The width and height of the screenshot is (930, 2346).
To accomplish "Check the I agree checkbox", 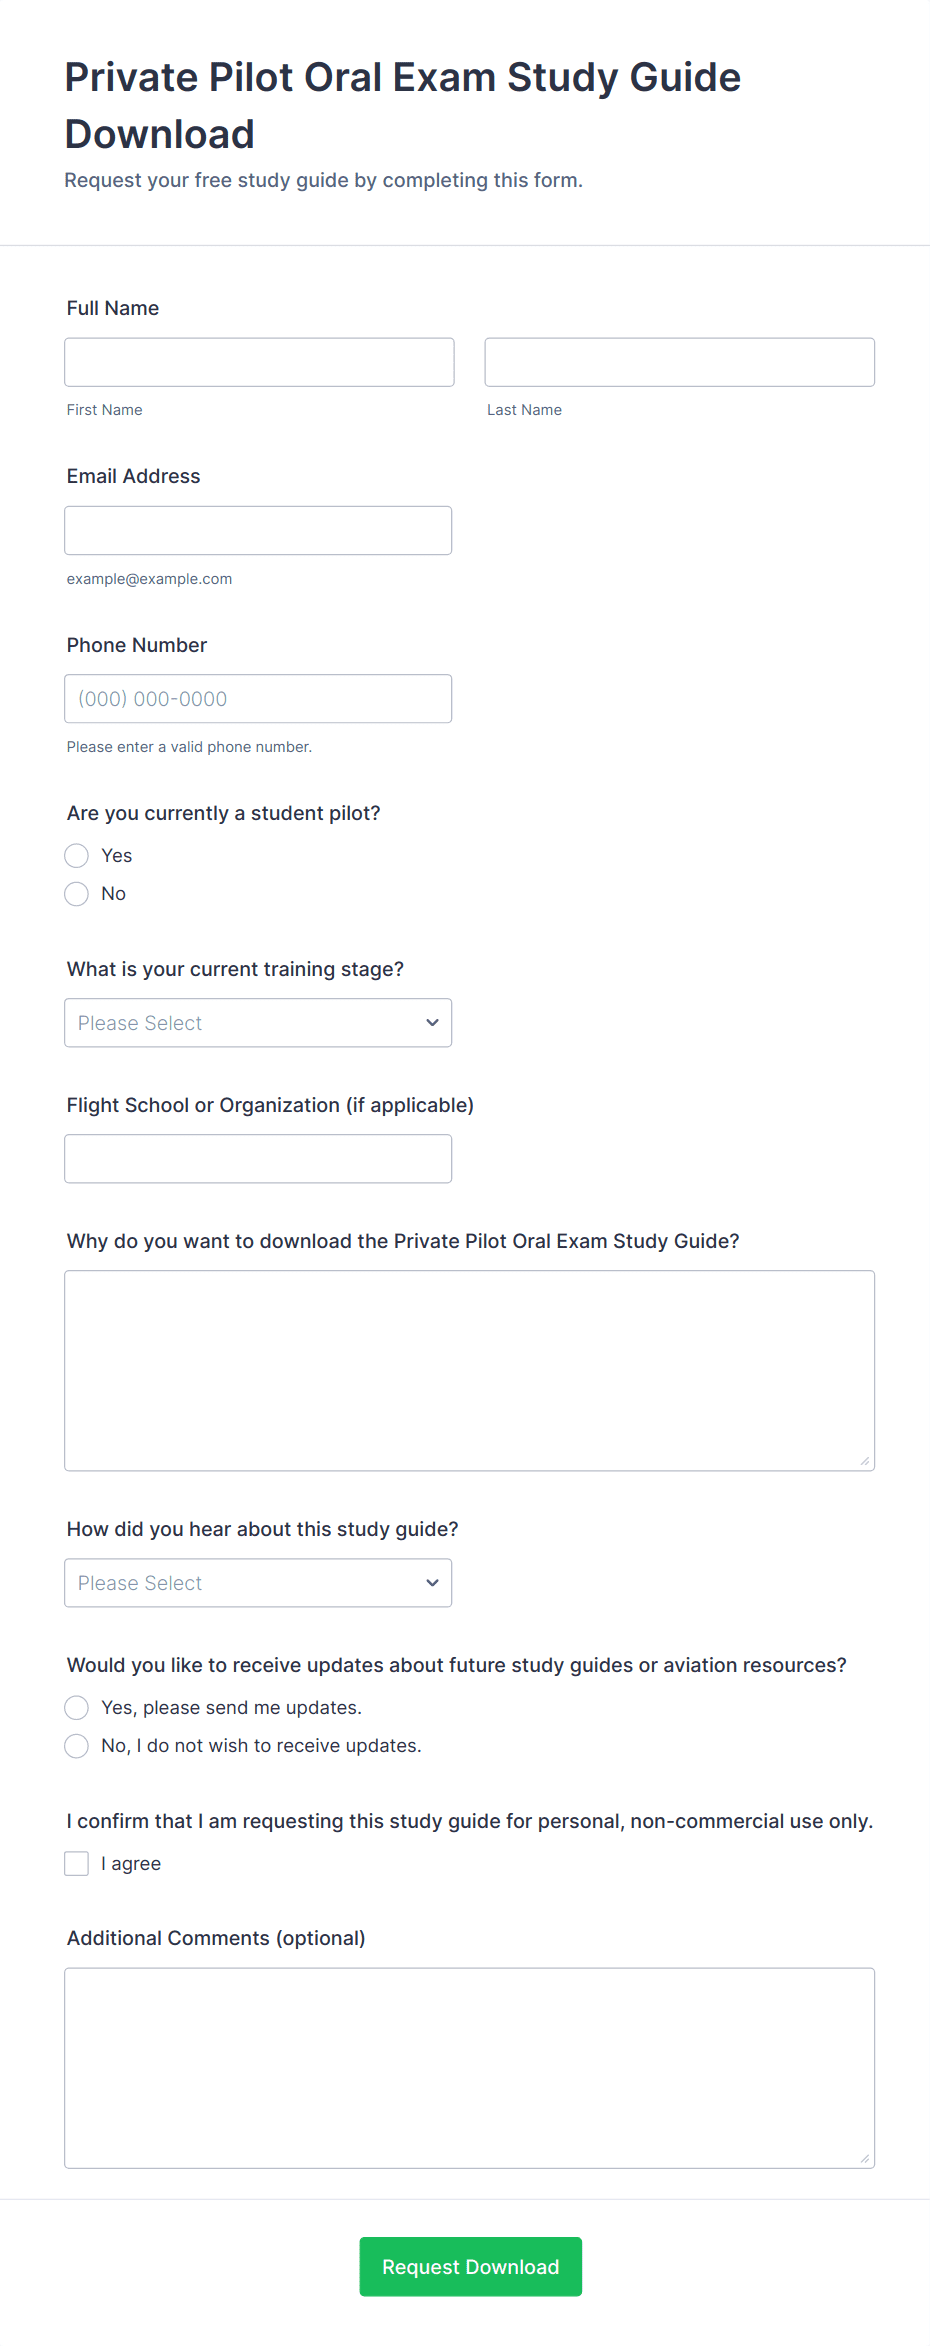I will [x=77, y=1864].
